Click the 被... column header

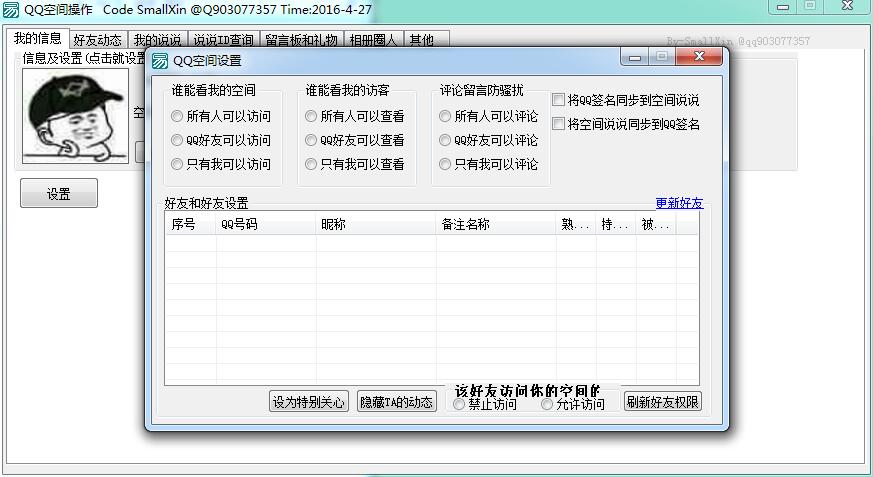(656, 224)
